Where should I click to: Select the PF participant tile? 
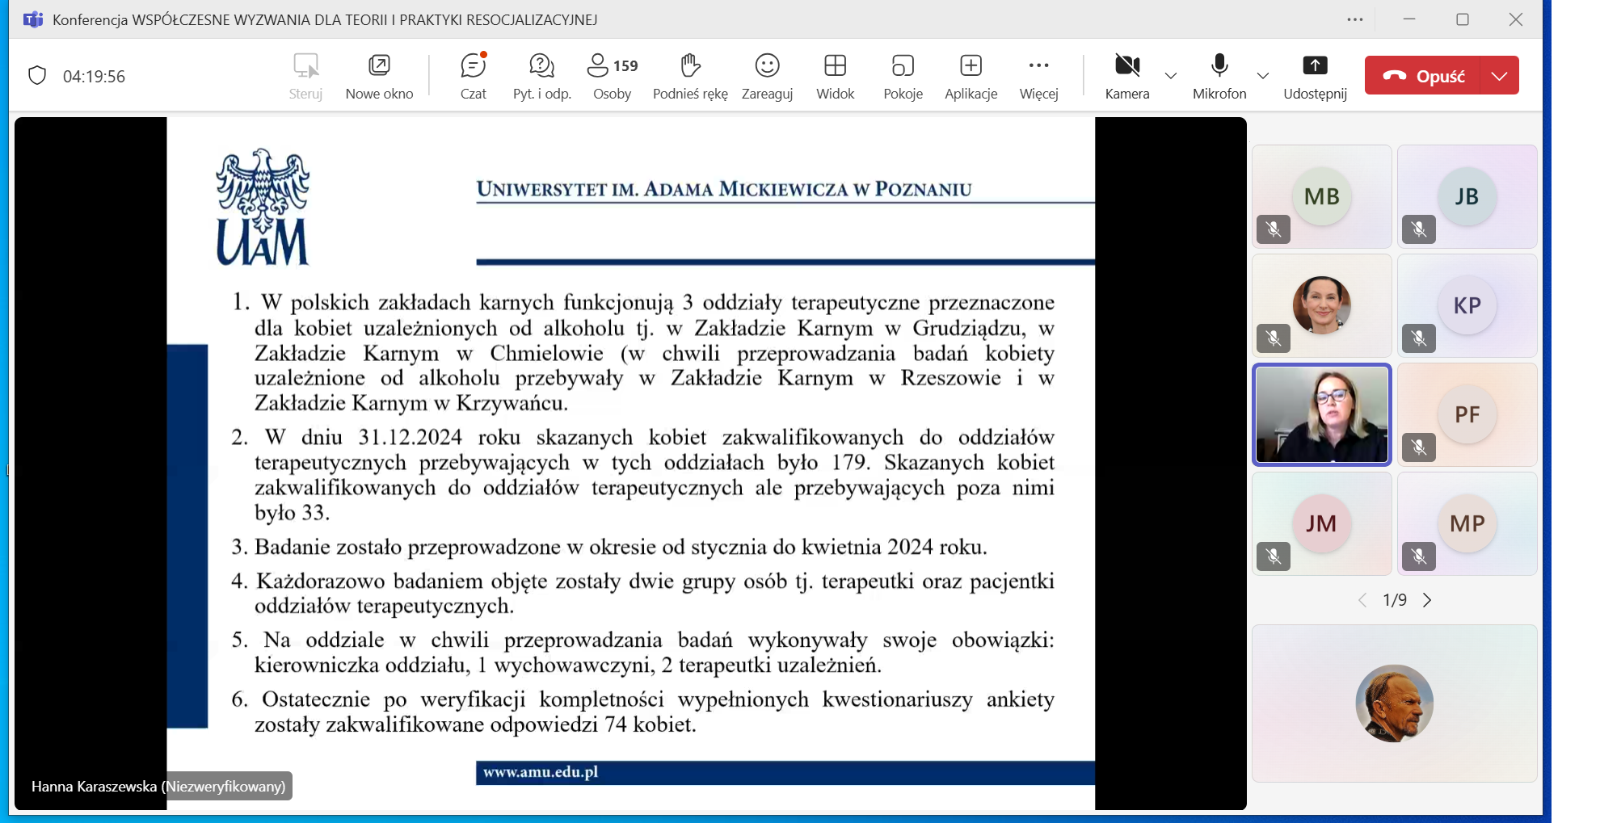coord(1467,415)
